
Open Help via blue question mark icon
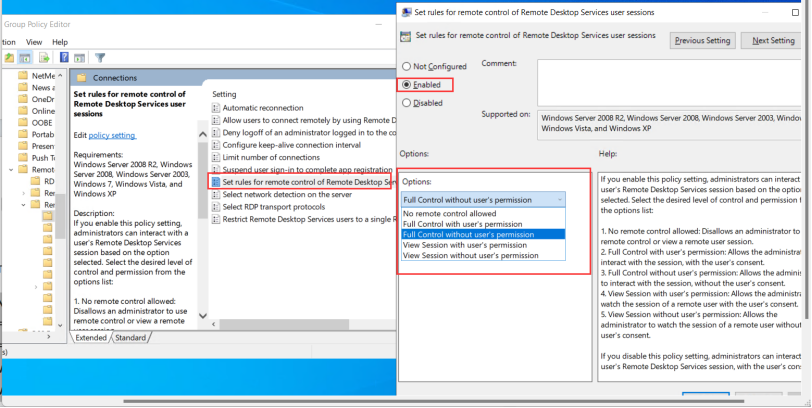[64, 58]
